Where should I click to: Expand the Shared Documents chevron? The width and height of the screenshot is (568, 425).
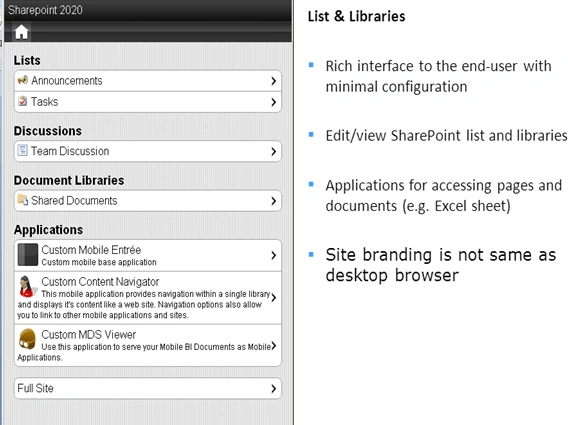coord(273,201)
